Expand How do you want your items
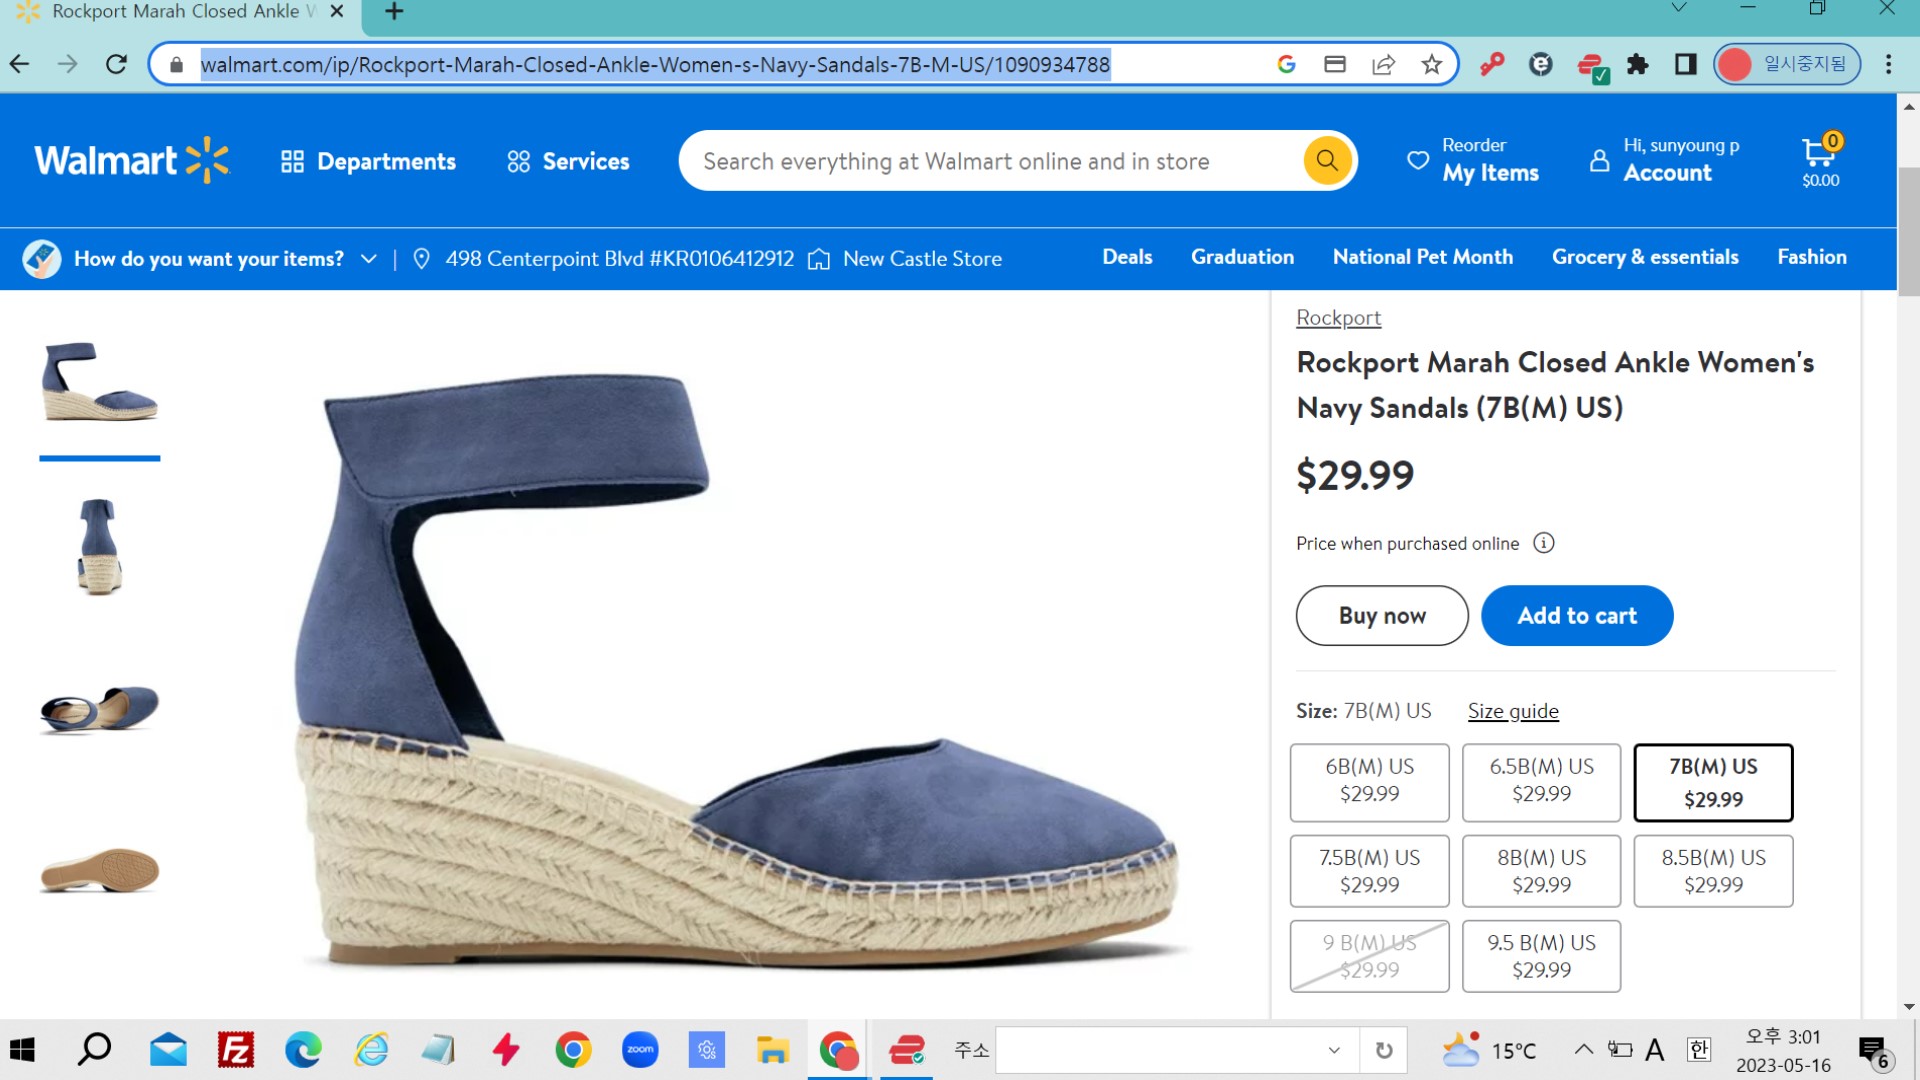Screen dimensions: 1920x1080 point(209,259)
